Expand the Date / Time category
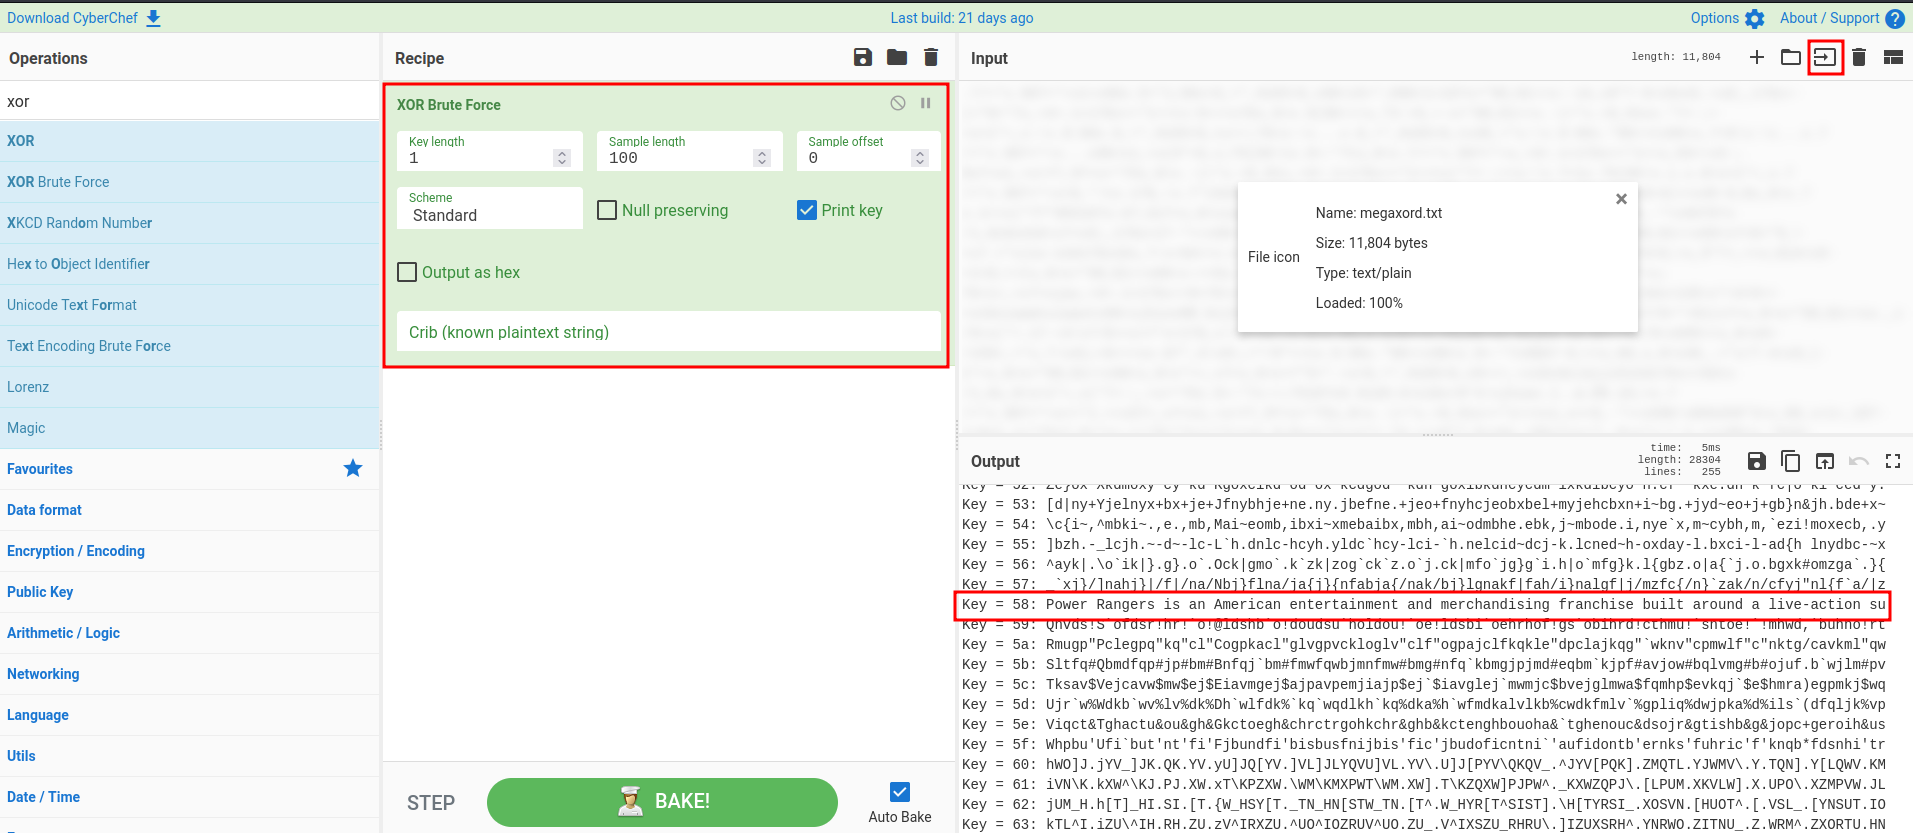This screenshot has width=1913, height=833. [190, 797]
